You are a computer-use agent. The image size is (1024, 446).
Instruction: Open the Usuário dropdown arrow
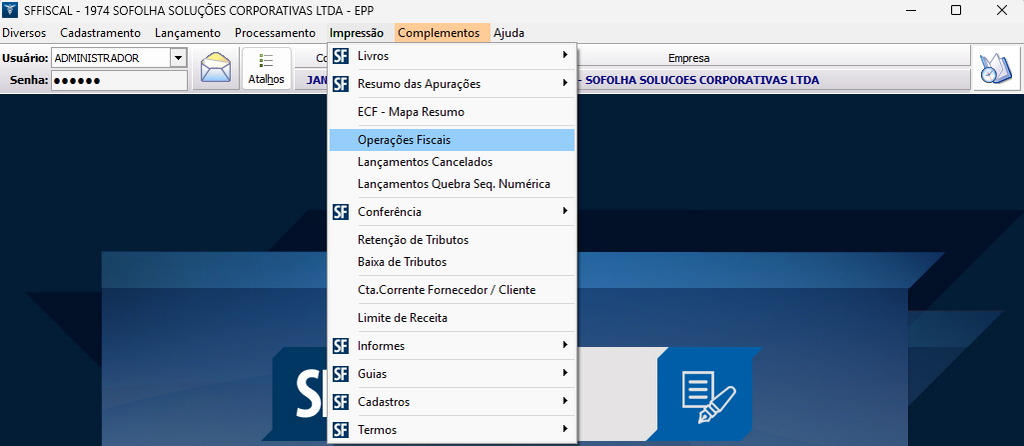178,58
